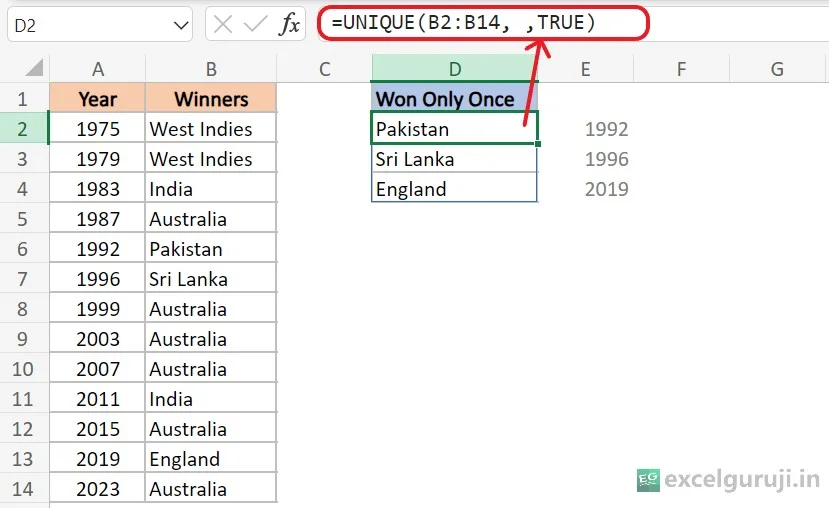The height and width of the screenshot is (508, 829).
Task: Select column C header
Action: coord(325,69)
